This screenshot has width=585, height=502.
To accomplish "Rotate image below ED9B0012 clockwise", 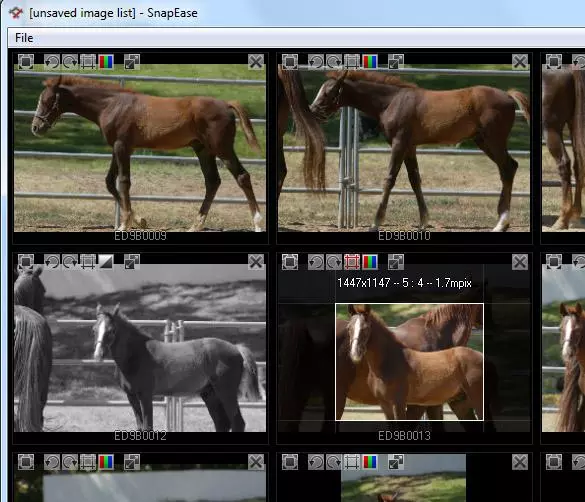I will tap(70, 462).
